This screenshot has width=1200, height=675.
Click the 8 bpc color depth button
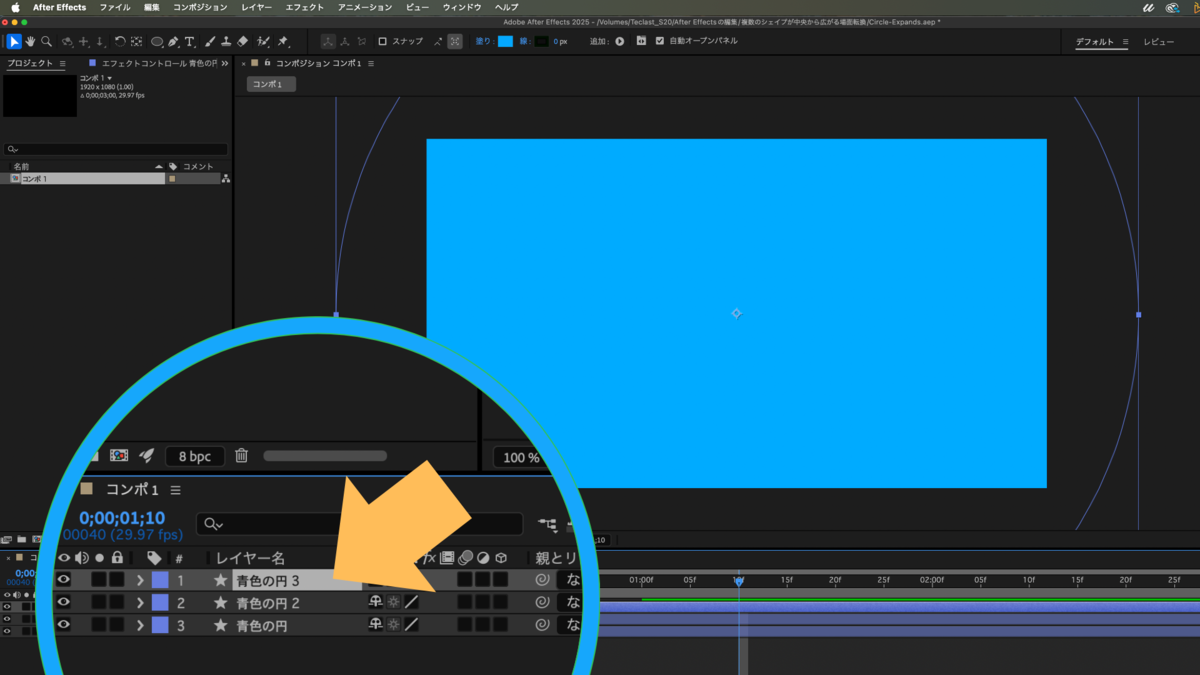coord(194,457)
